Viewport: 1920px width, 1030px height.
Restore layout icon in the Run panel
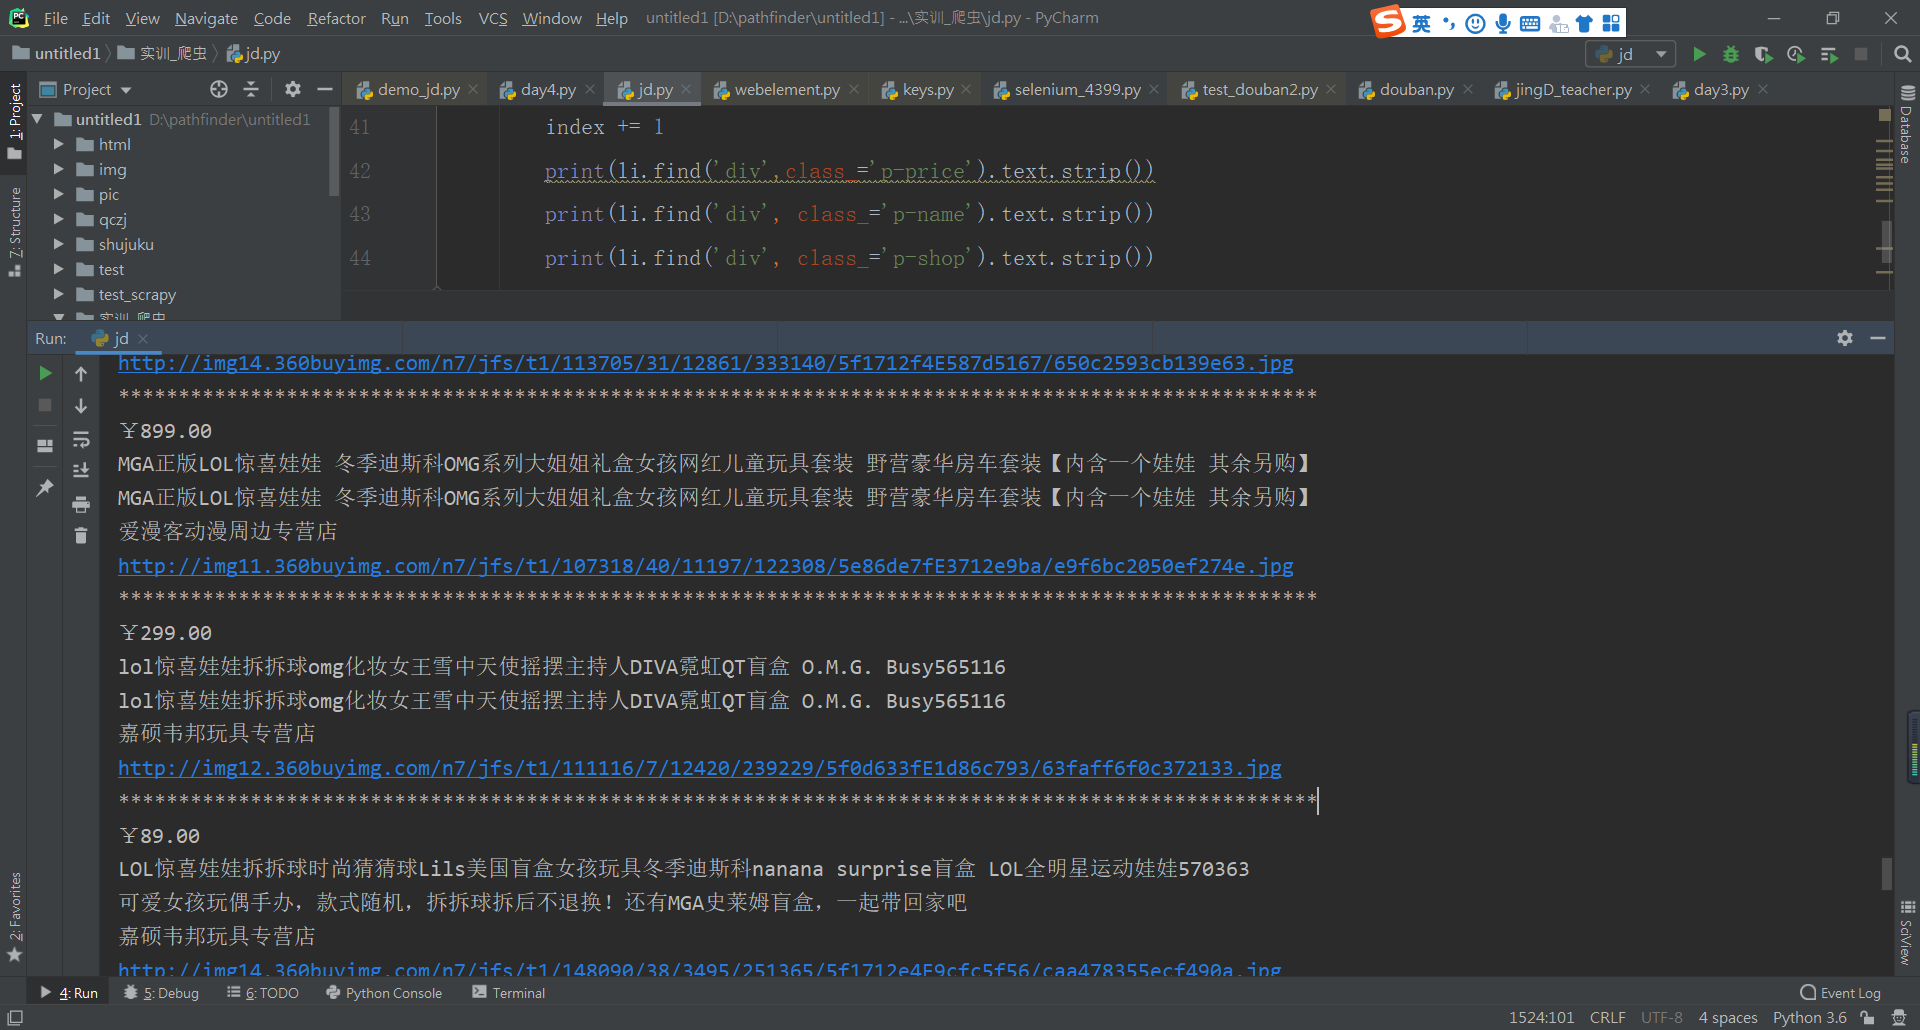pos(45,446)
